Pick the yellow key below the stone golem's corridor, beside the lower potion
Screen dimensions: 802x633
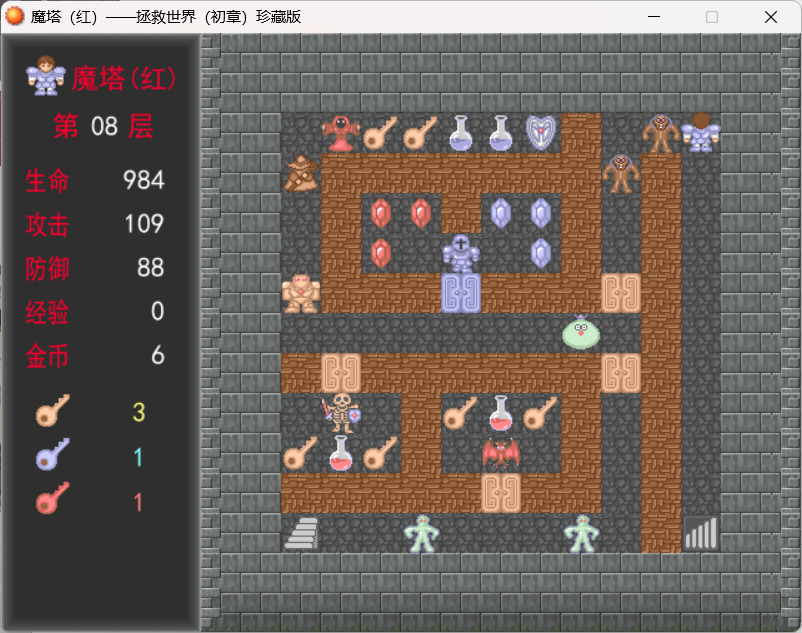[x=301, y=453]
